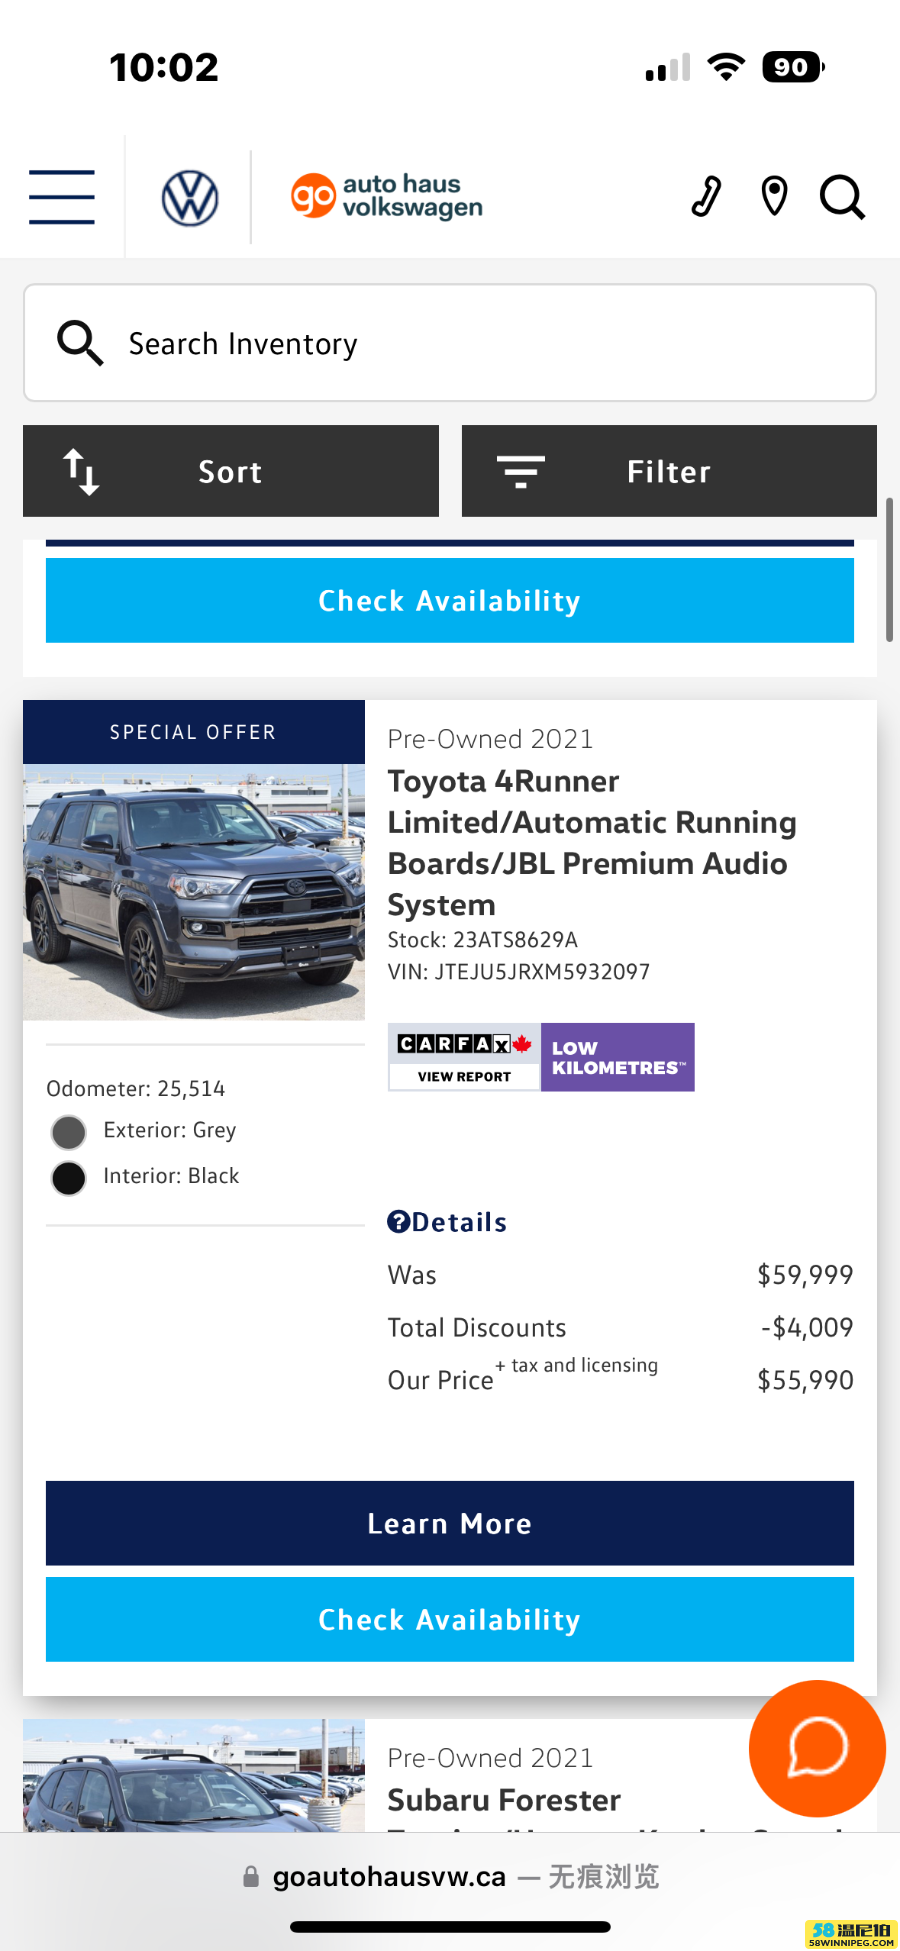Open the Subaru Forester listing title
The width and height of the screenshot is (900, 1951).
pyautogui.click(x=504, y=1800)
